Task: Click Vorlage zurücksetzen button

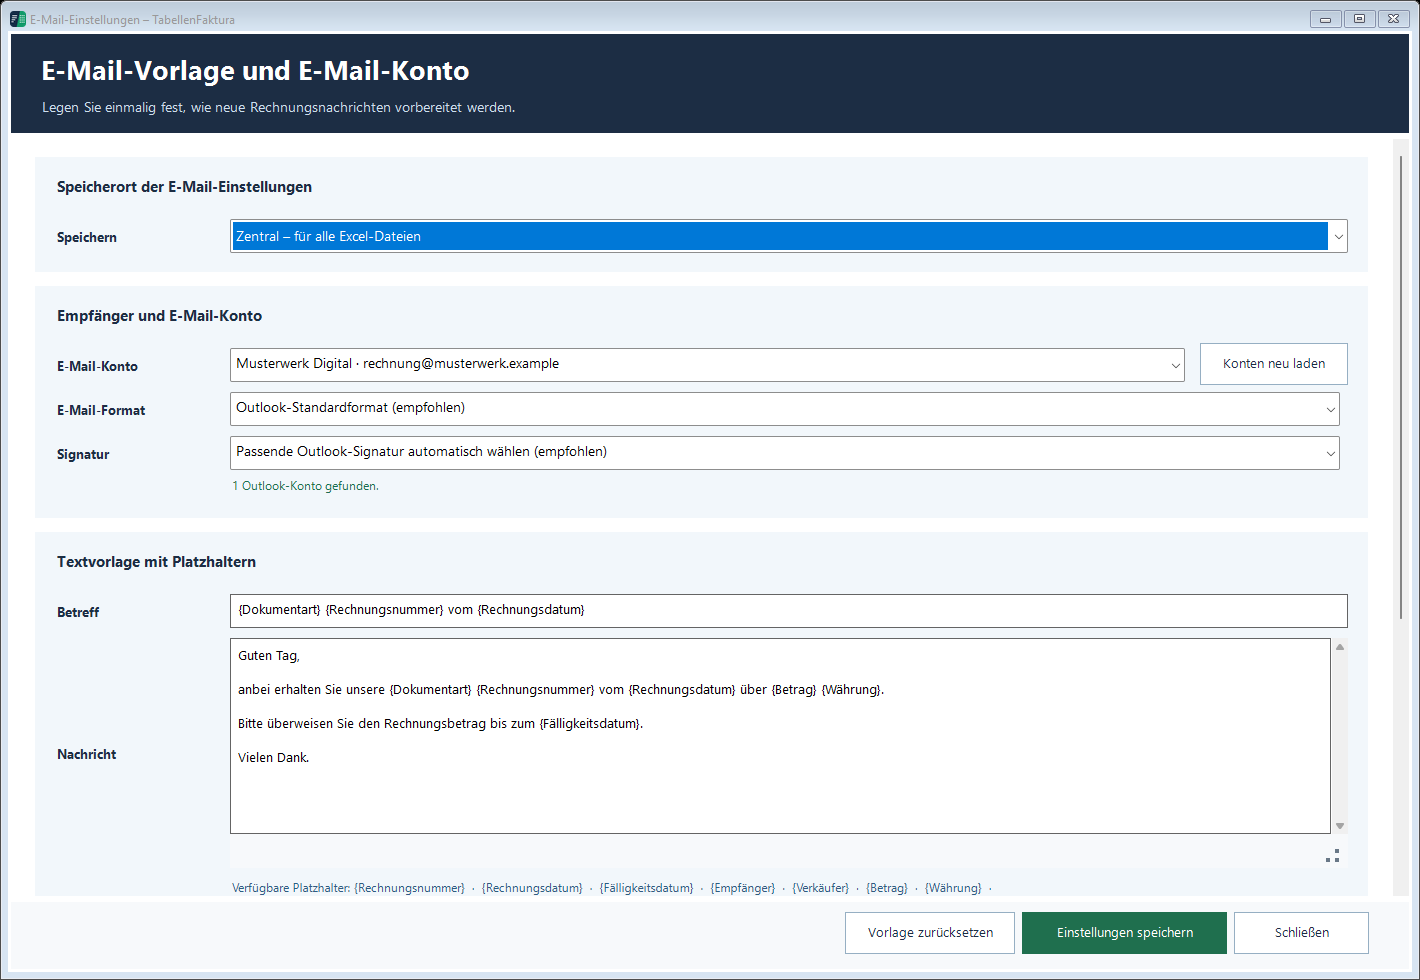Action: point(930,933)
